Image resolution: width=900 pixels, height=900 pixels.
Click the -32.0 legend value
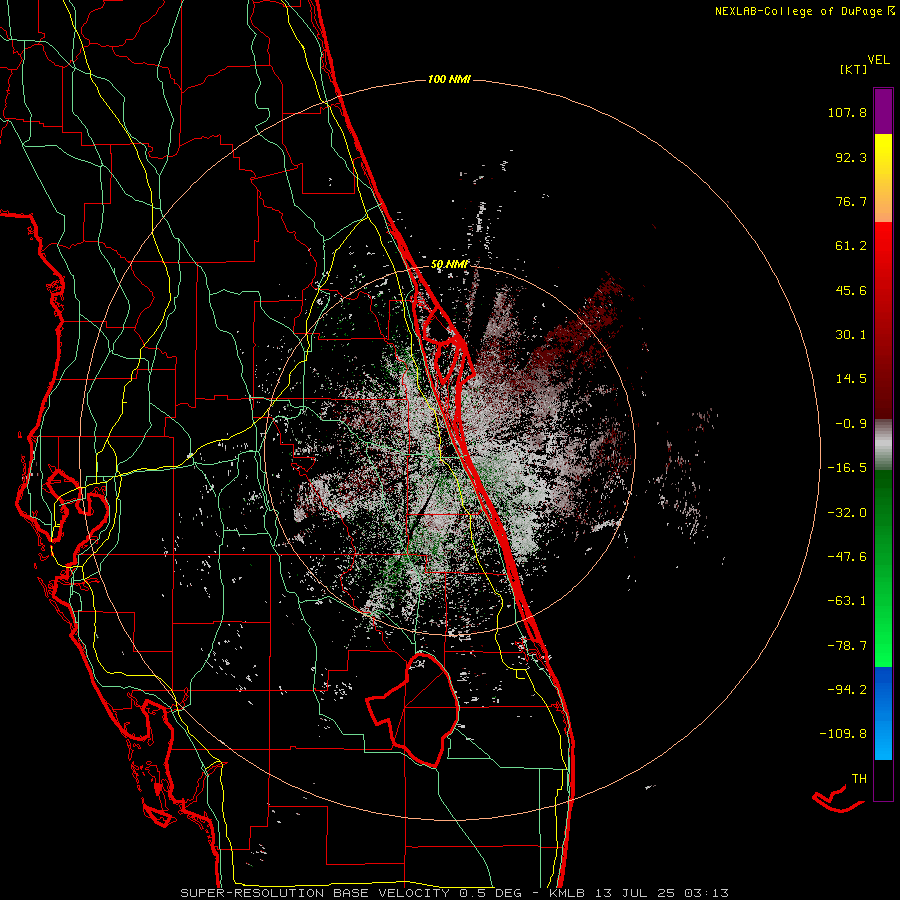tap(847, 513)
